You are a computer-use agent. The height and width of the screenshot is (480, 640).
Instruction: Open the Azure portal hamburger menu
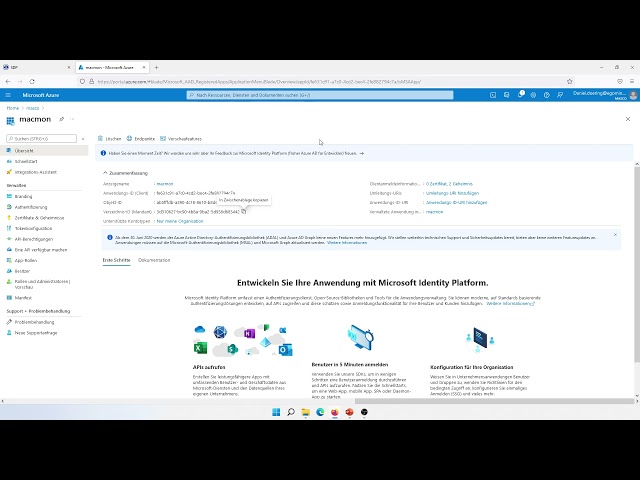pyautogui.click(x=8, y=95)
